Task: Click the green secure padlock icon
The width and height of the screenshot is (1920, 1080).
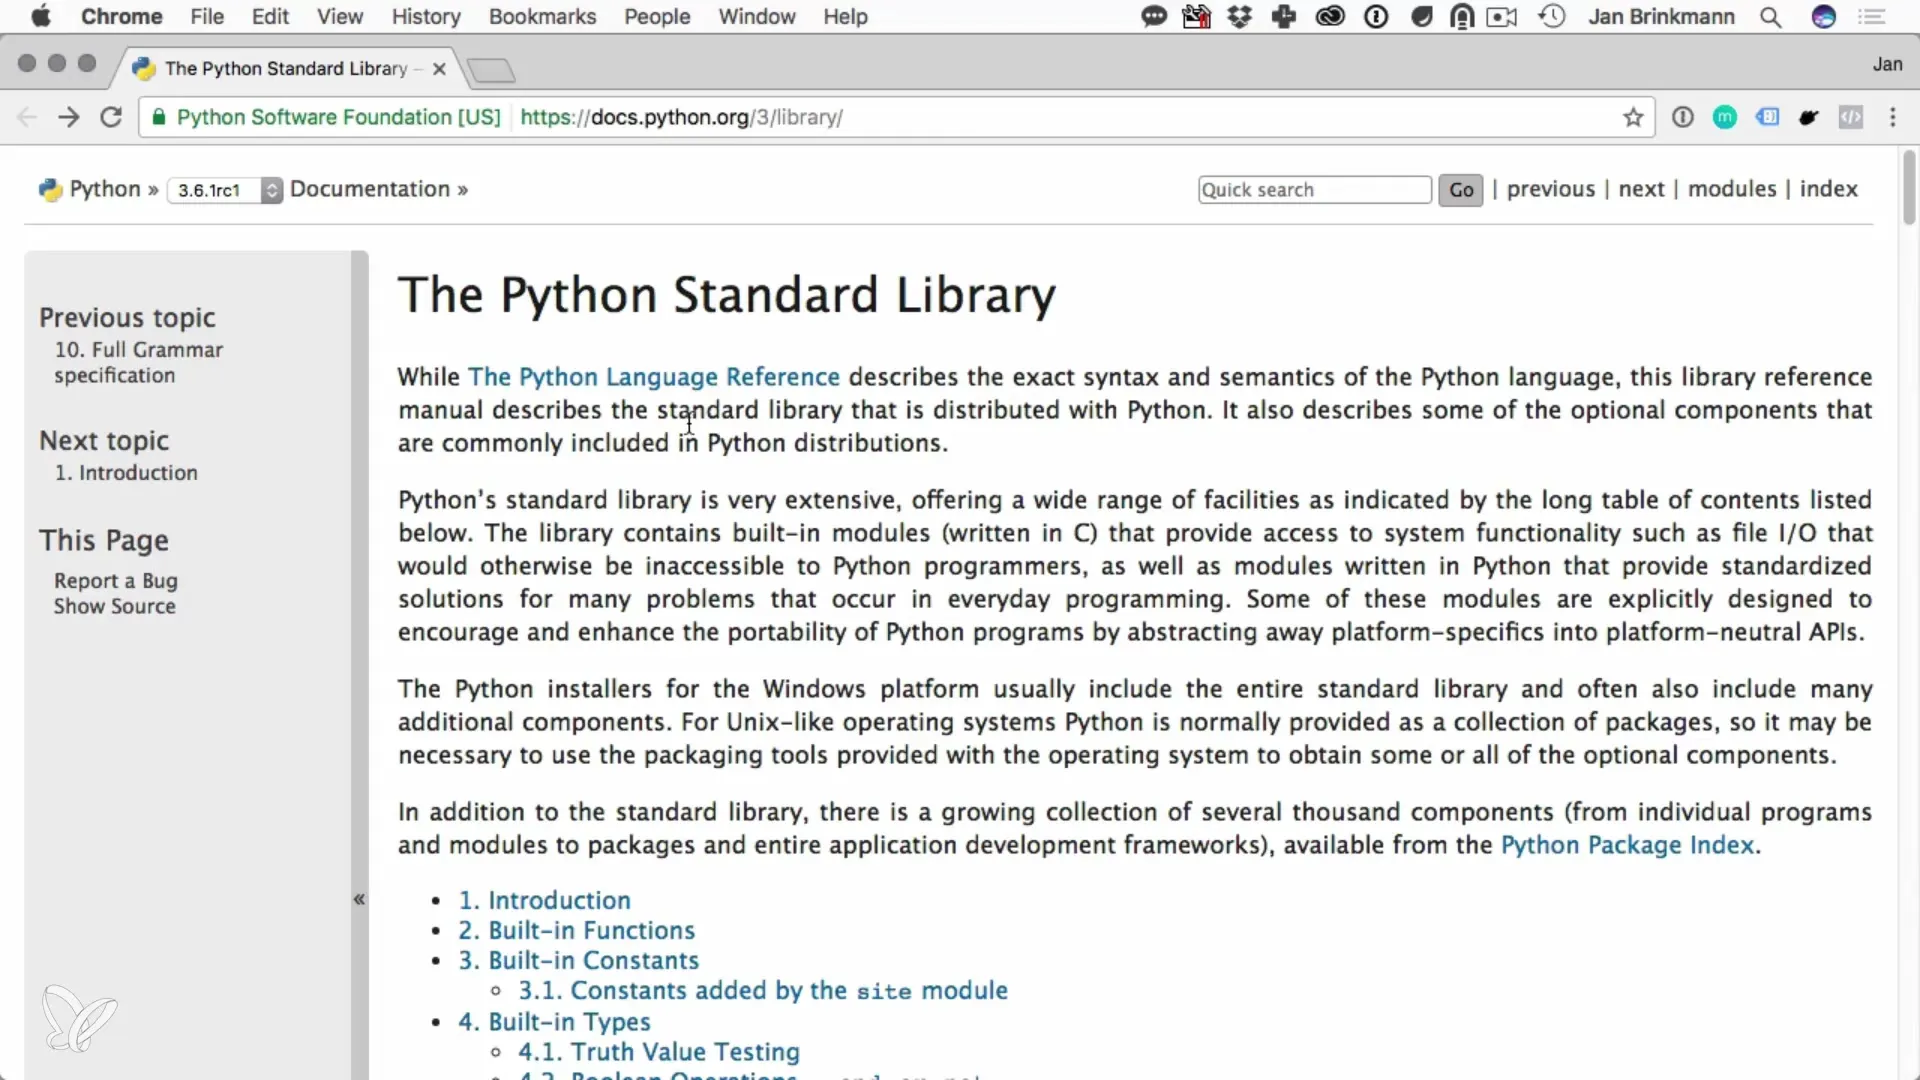Action: pyautogui.click(x=158, y=117)
